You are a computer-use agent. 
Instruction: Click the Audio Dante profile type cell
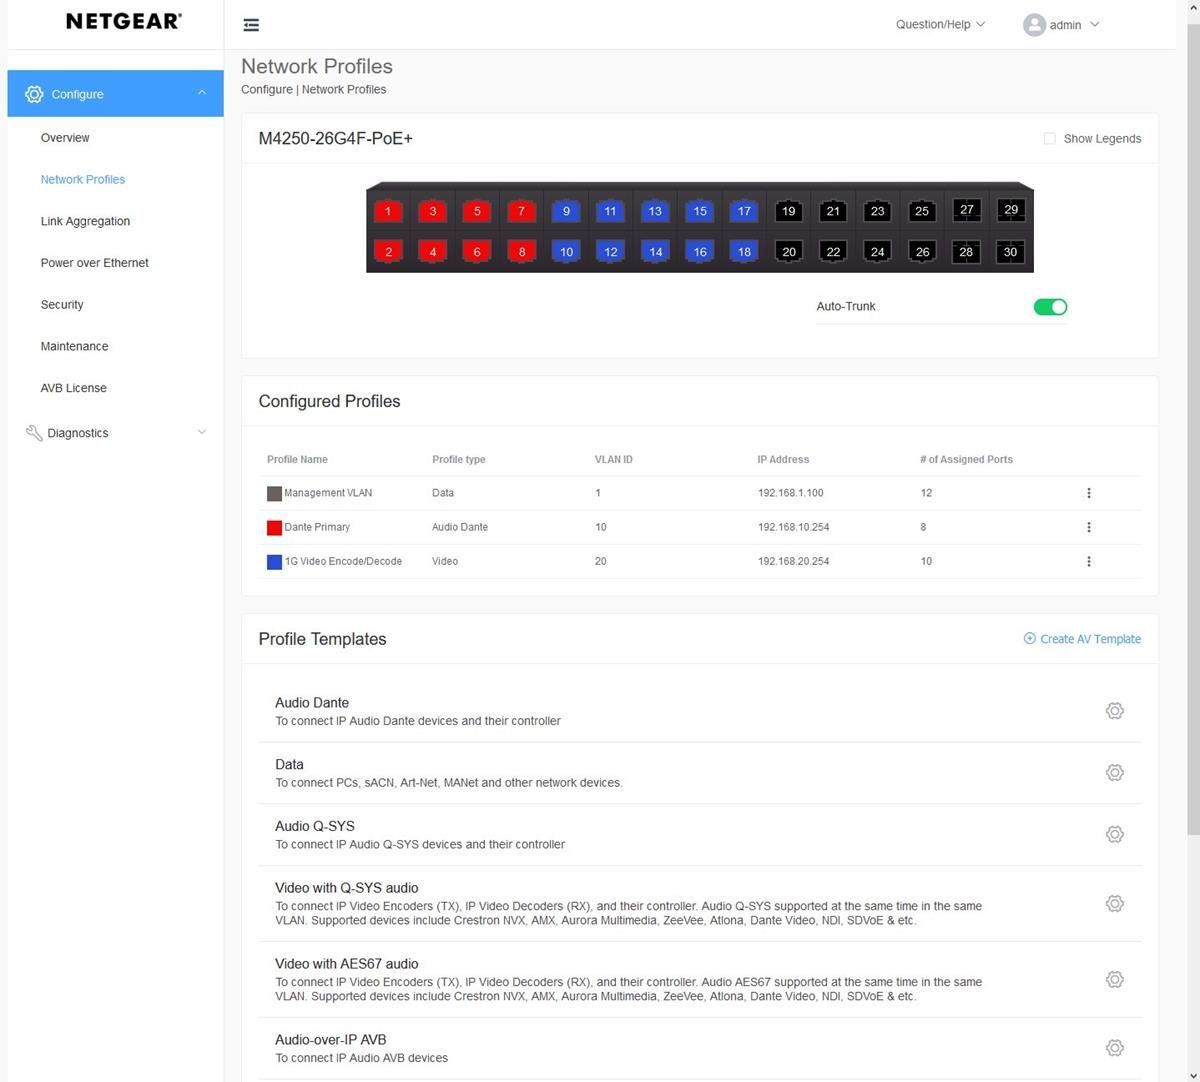point(460,527)
